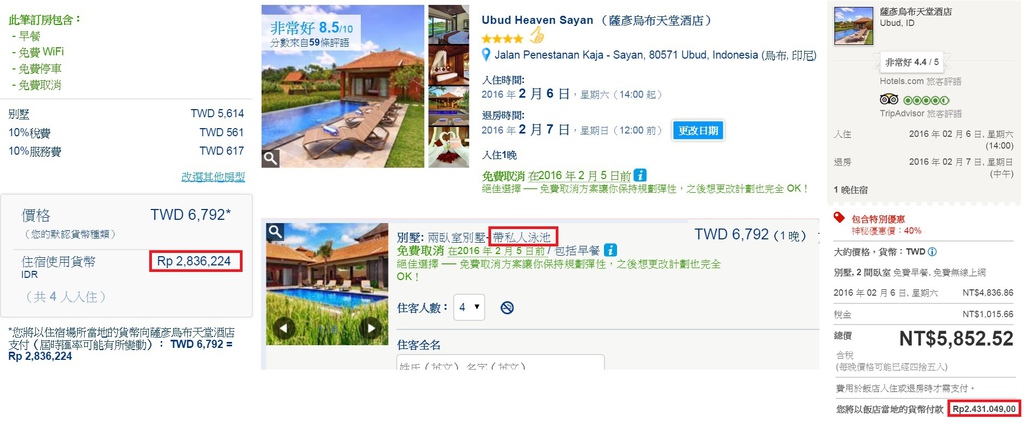This screenshot has width=1024, height=425.
Task: Click the magnifier icon on main hotel photo
Action: click(x=271, y=158)
